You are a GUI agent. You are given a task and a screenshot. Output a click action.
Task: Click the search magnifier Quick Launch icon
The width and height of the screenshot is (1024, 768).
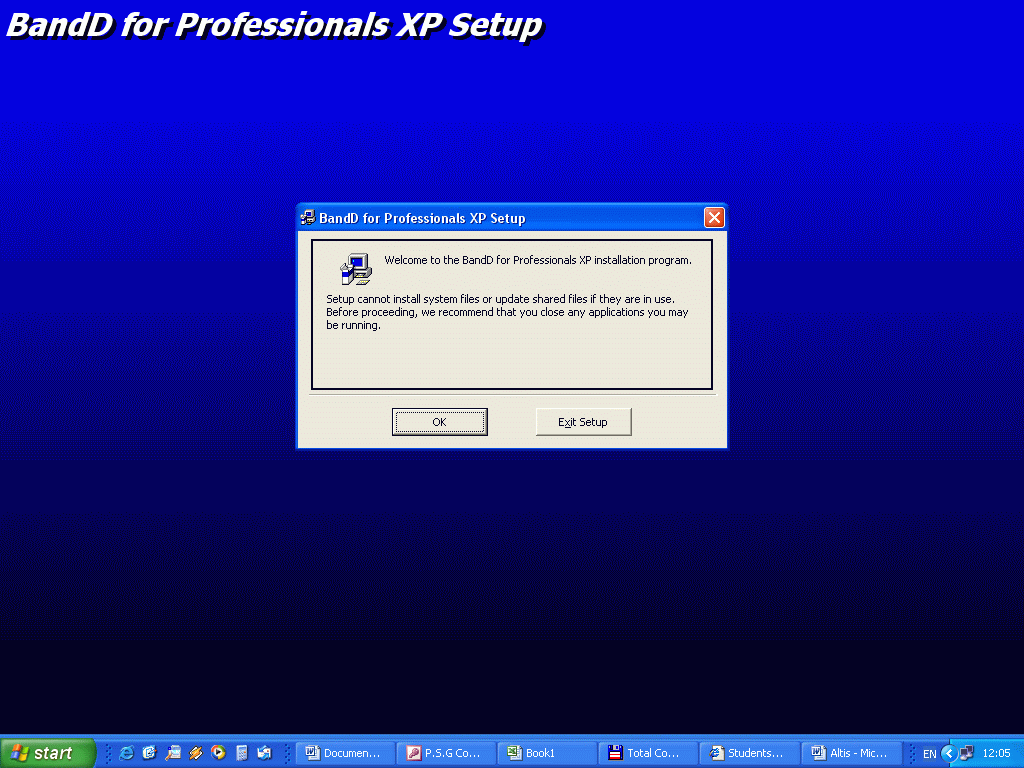point(172,753)
